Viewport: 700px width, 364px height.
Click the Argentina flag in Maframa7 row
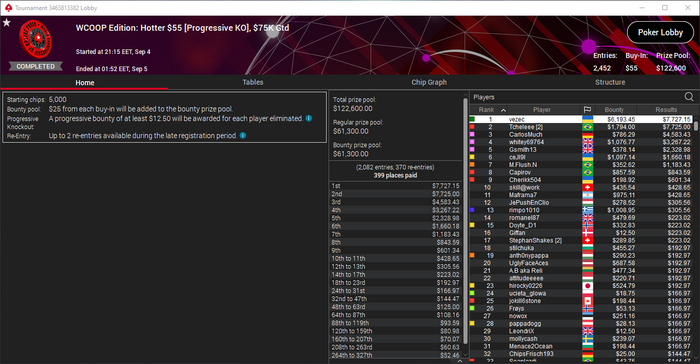[x=588, y=195]
